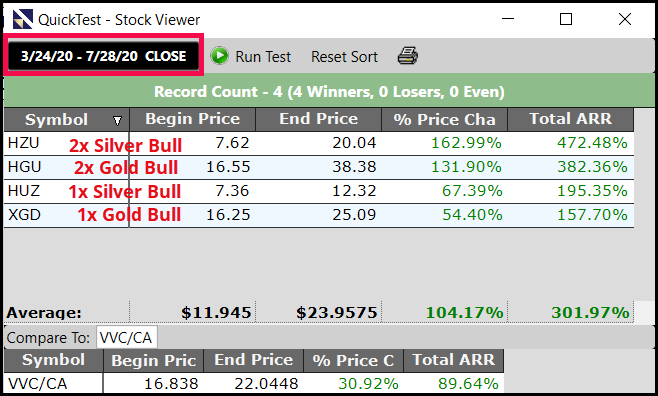The height and width of the screenshot is (396, 658).
Task: Select the VVC/CA comparison row
Action: pyautogui.click(x=254, y=383)
